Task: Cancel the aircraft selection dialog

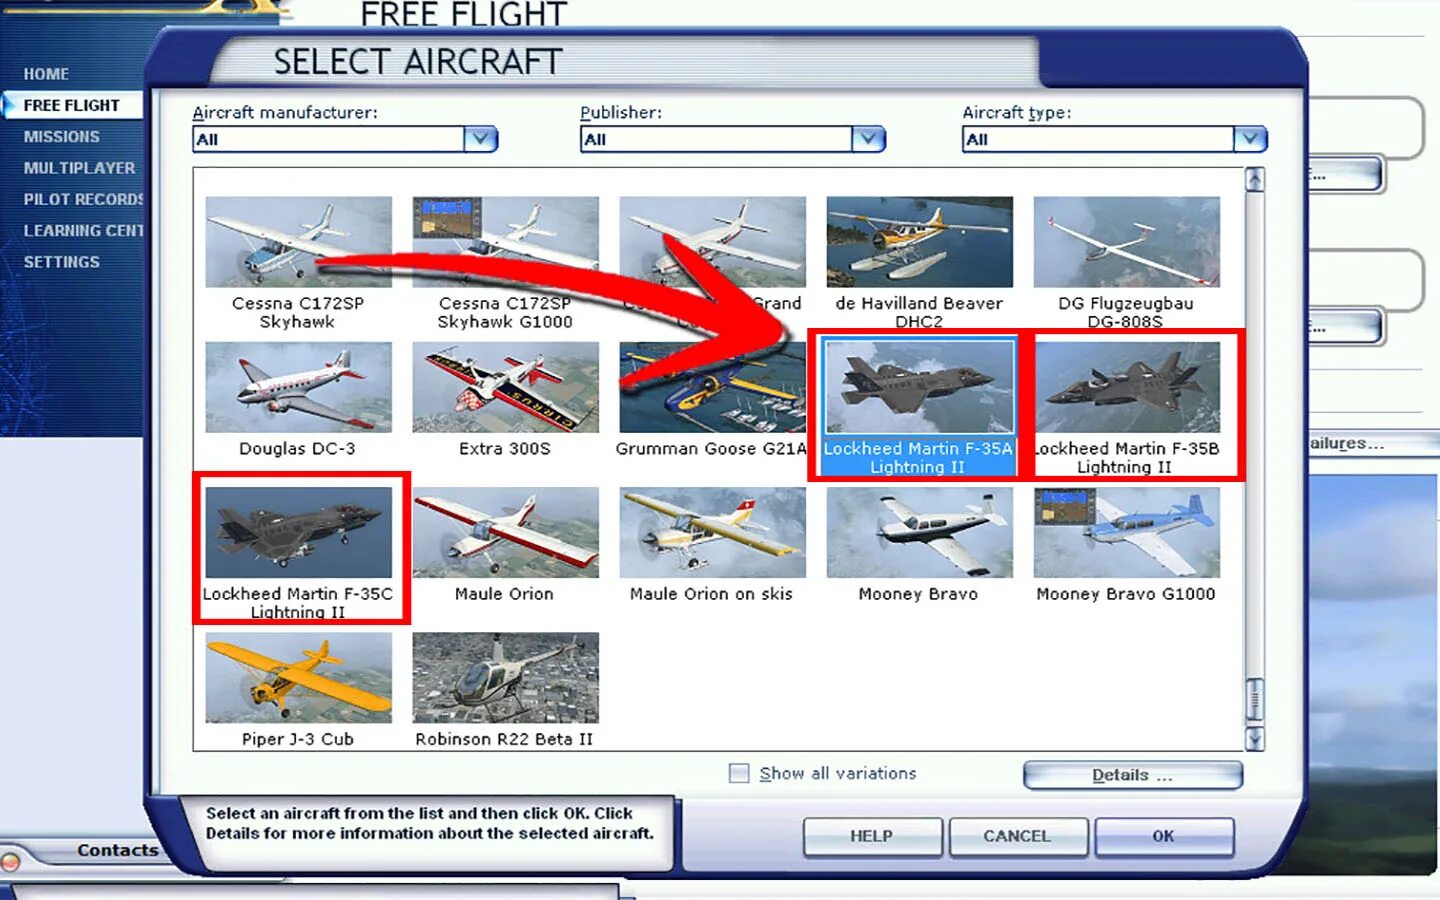Action: [x=1017, y=836]
